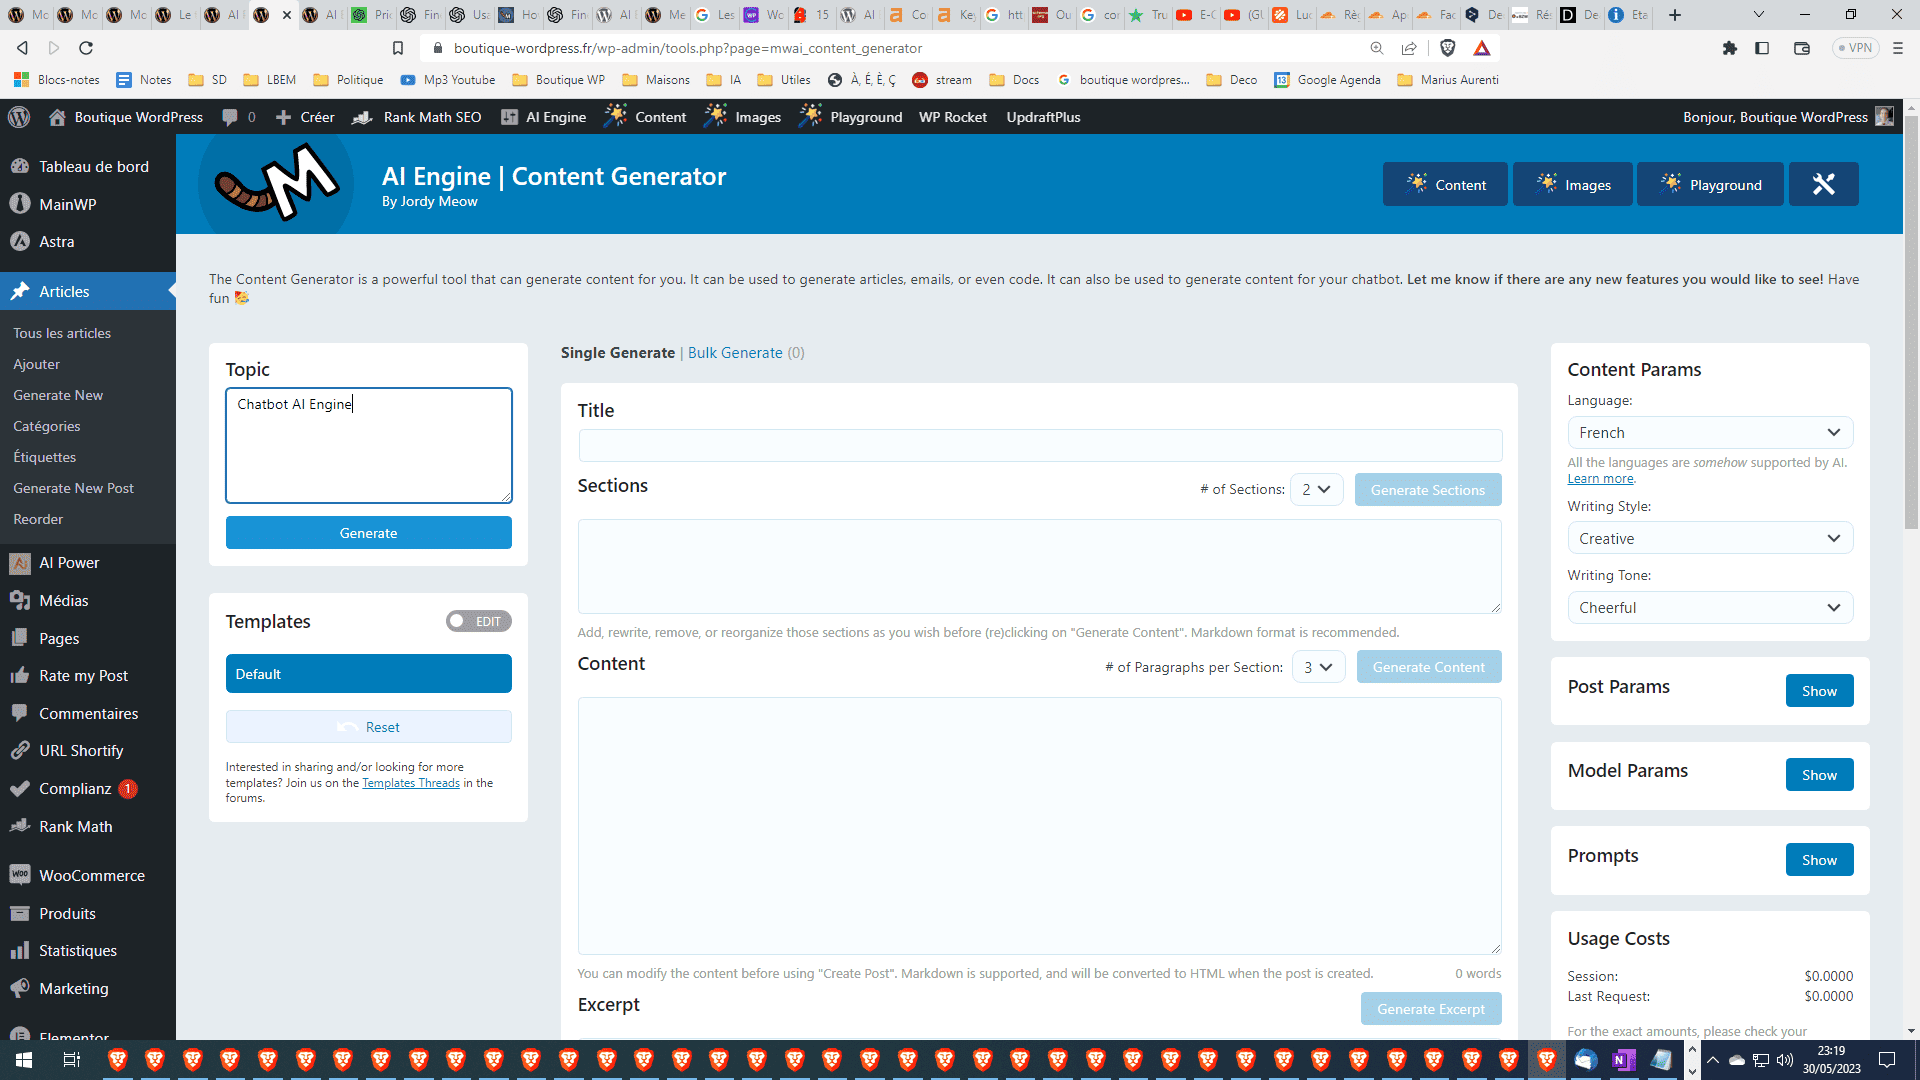Image resolution: width=1920 pixels, height=1080 pixels.
Task: Open the AI Engine tools wrench icon
Action: coord(1823,184)
